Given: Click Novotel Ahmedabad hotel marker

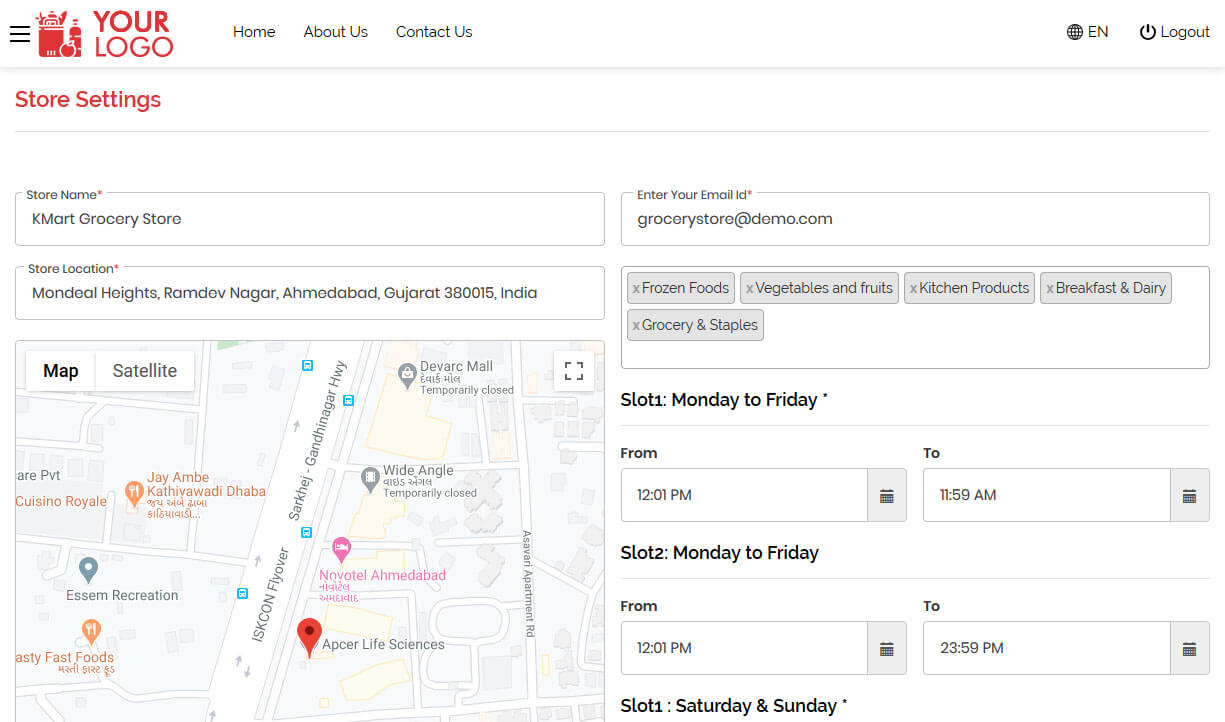Looking at the screenshot, I should pyautogui.click(x=342, y=548).
